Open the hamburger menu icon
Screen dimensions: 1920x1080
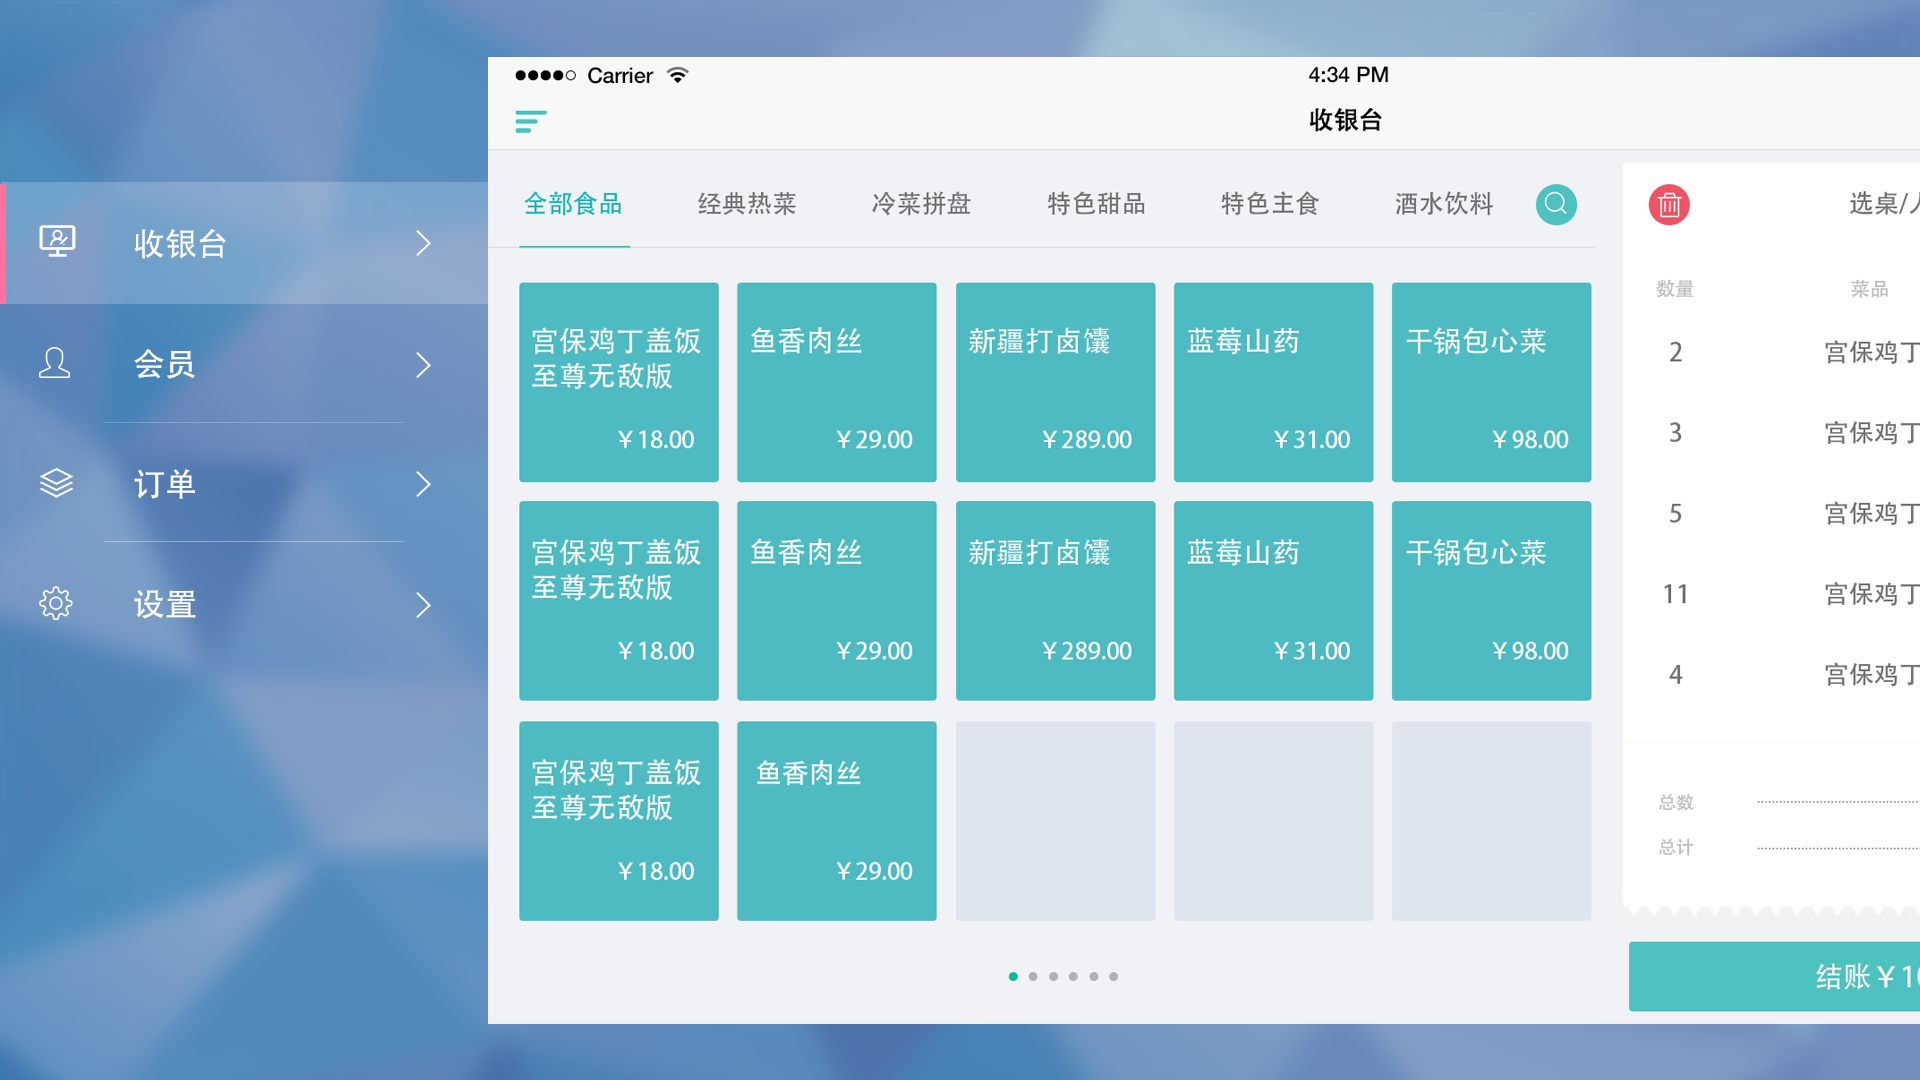click(530, 122)
